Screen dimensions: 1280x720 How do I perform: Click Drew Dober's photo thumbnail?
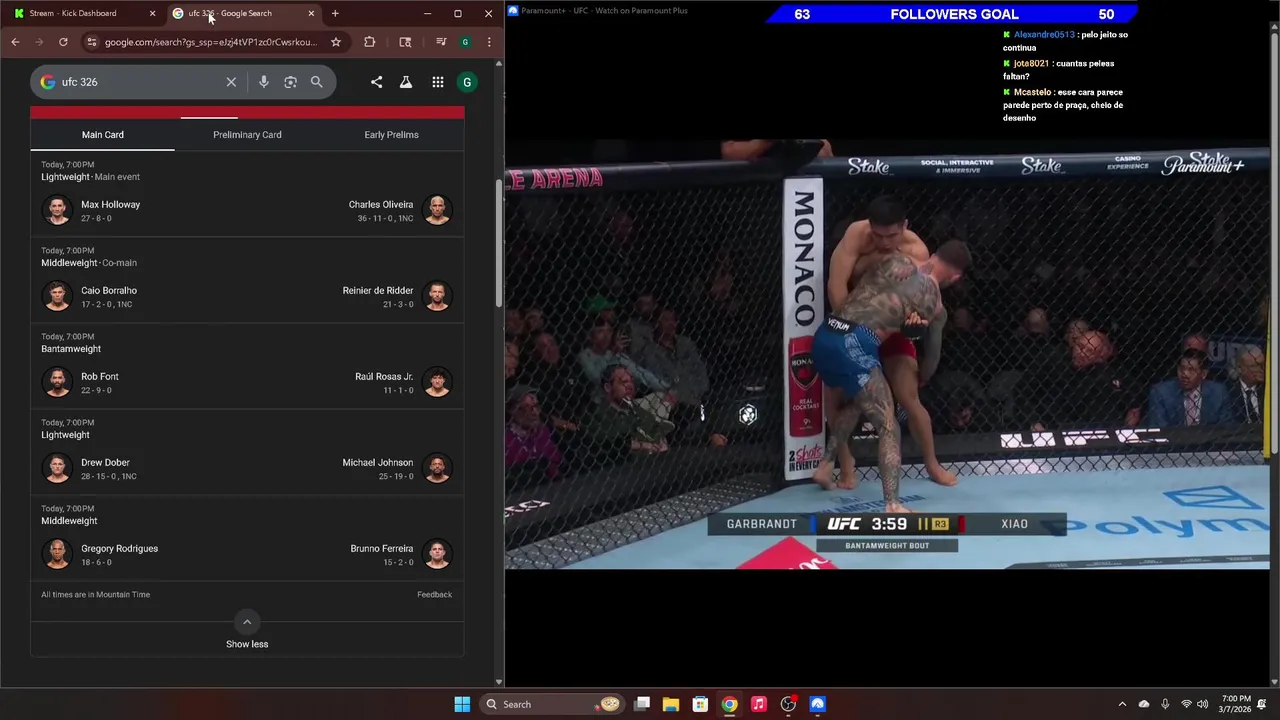click(x=58, y=468)
